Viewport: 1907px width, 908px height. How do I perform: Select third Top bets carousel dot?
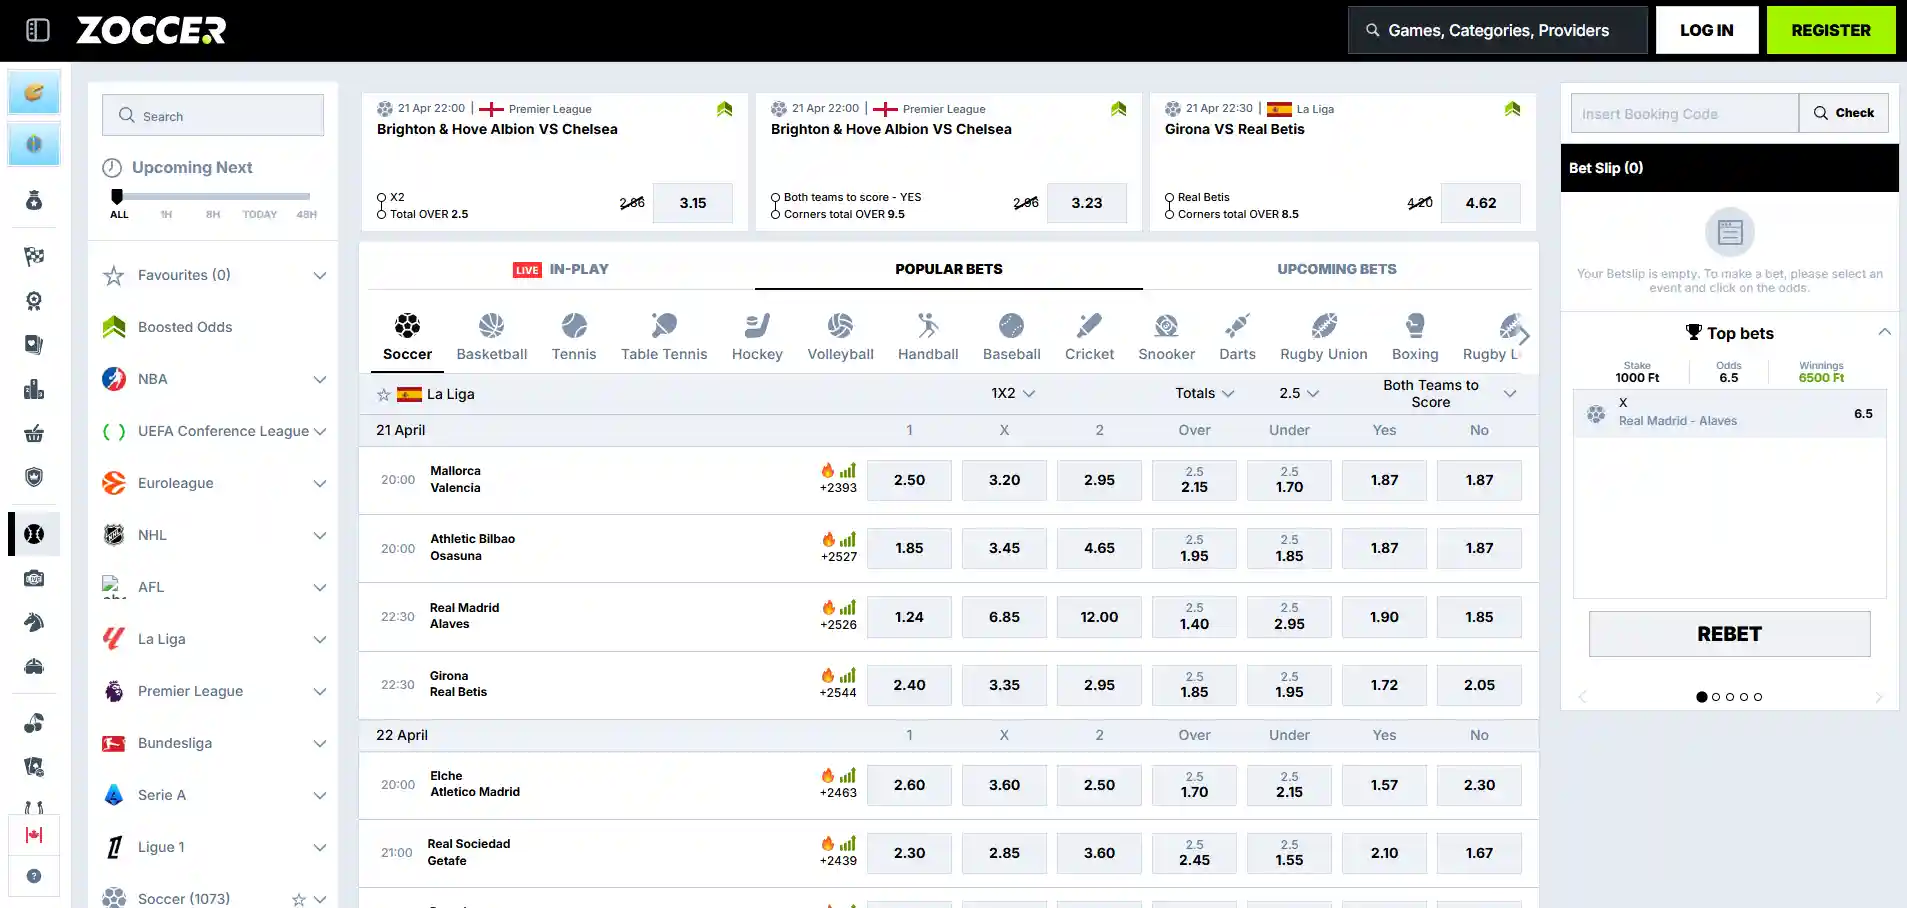pyautogui.click(x=1730, y=697)
